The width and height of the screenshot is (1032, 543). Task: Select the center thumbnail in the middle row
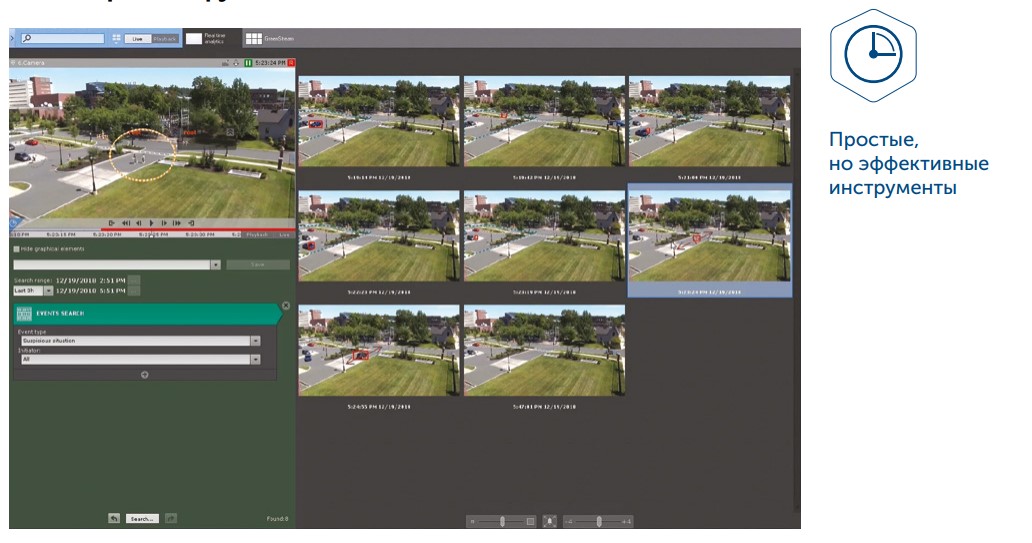coord(544,236)
